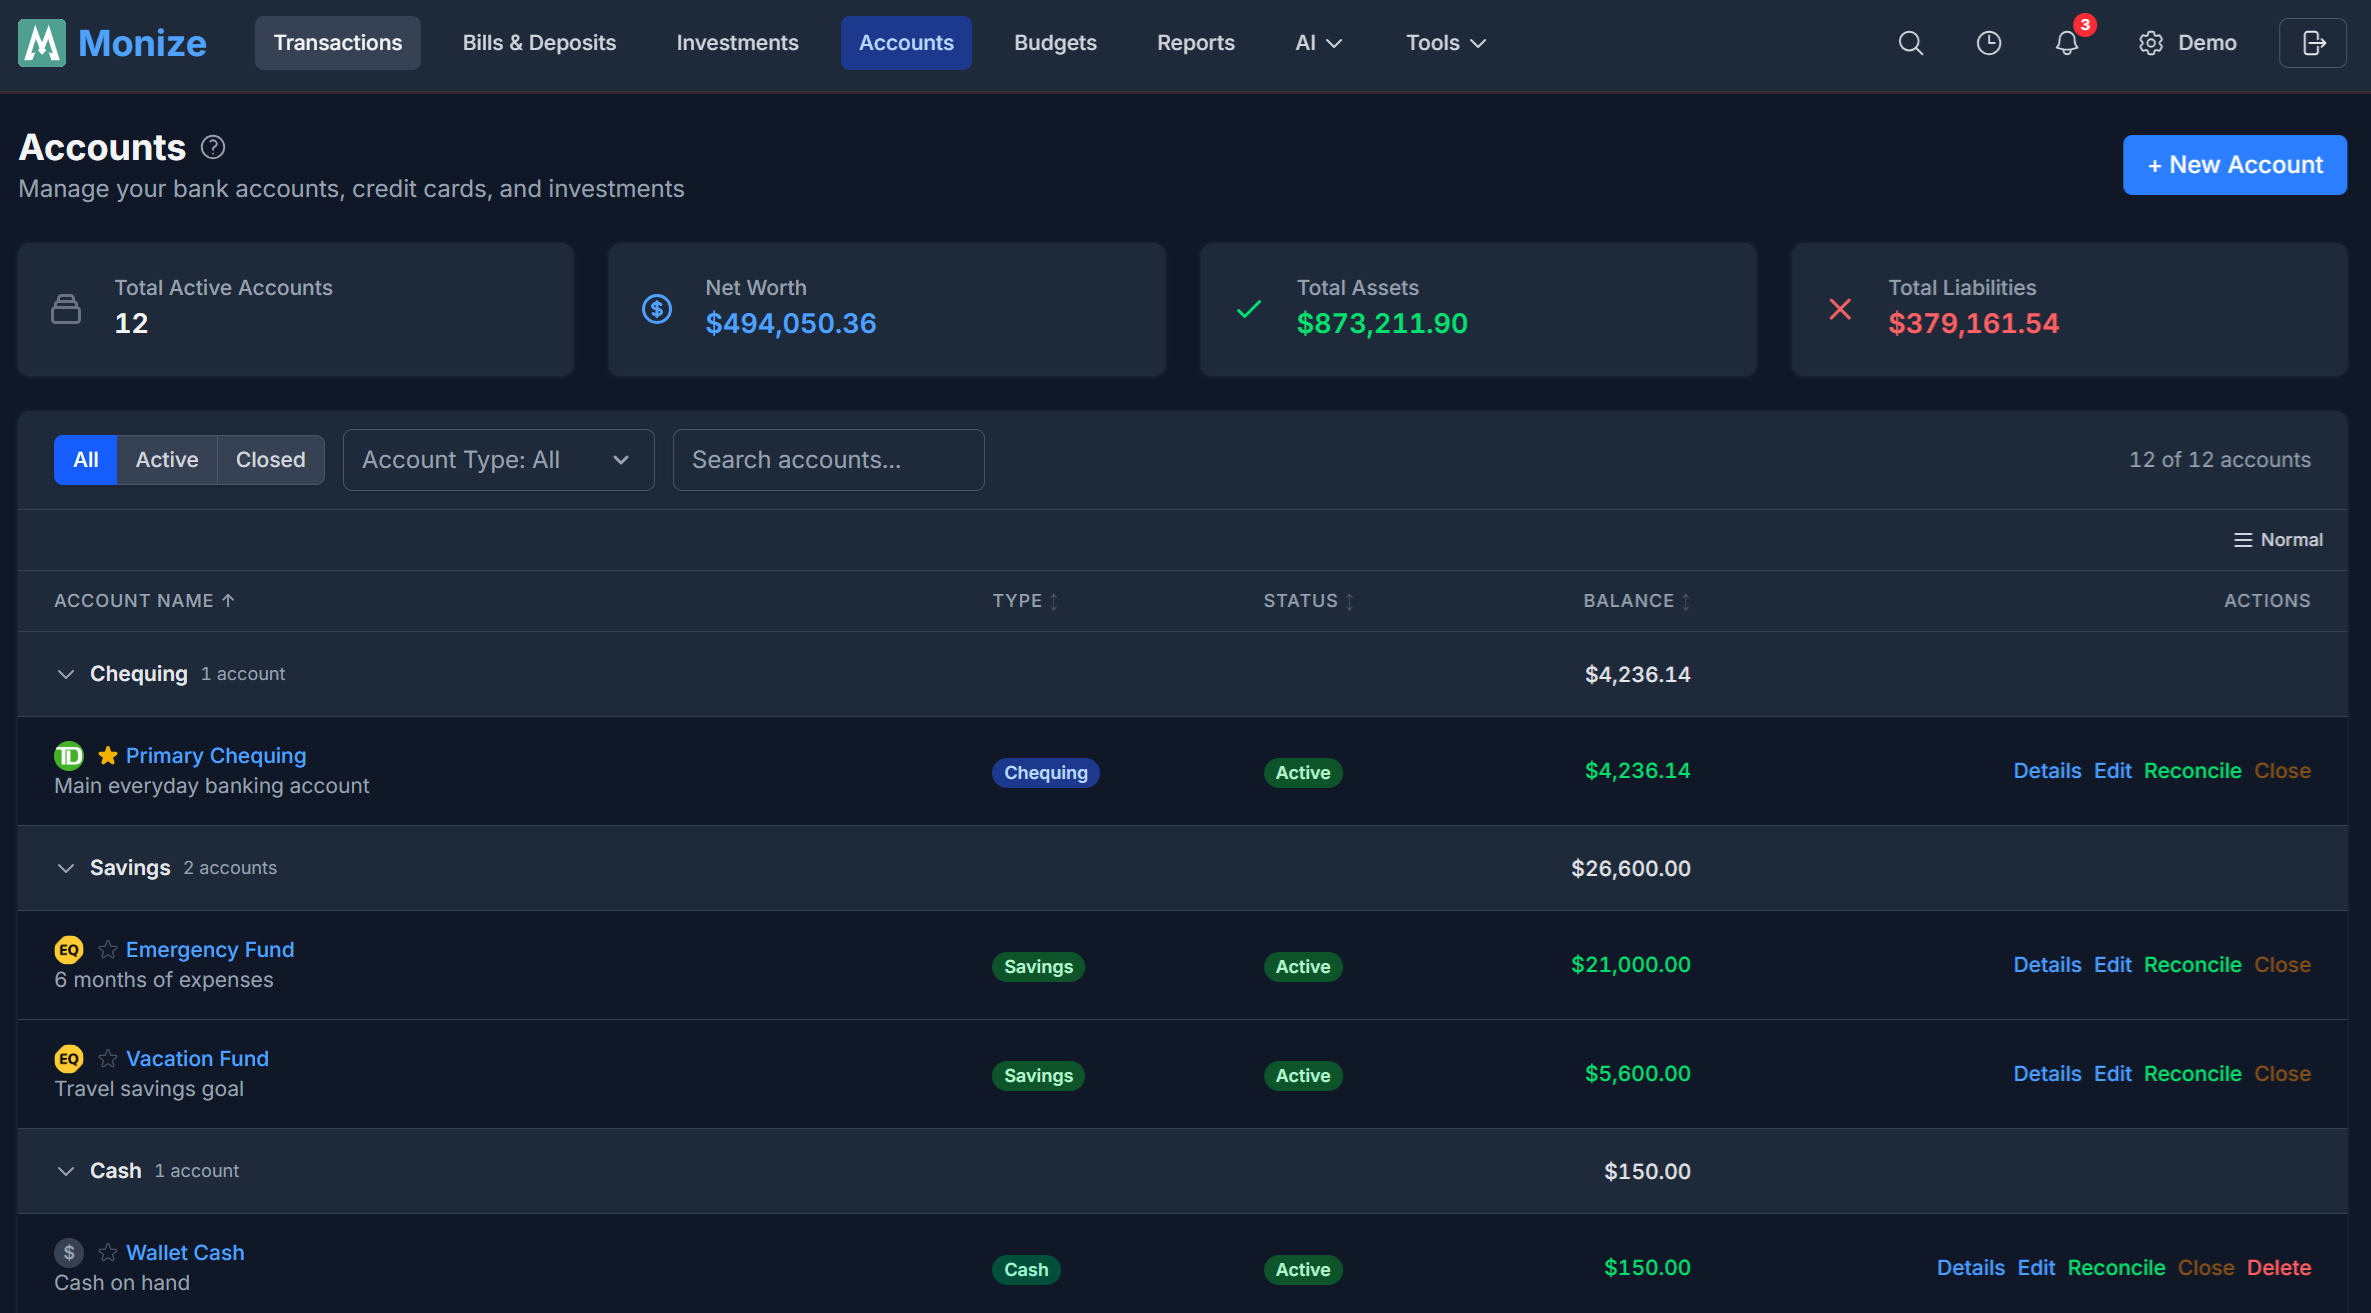Screen dimensions: 2371x1313
Task: Click the EQ icon for Vacation Fund
Action: 69,1059
